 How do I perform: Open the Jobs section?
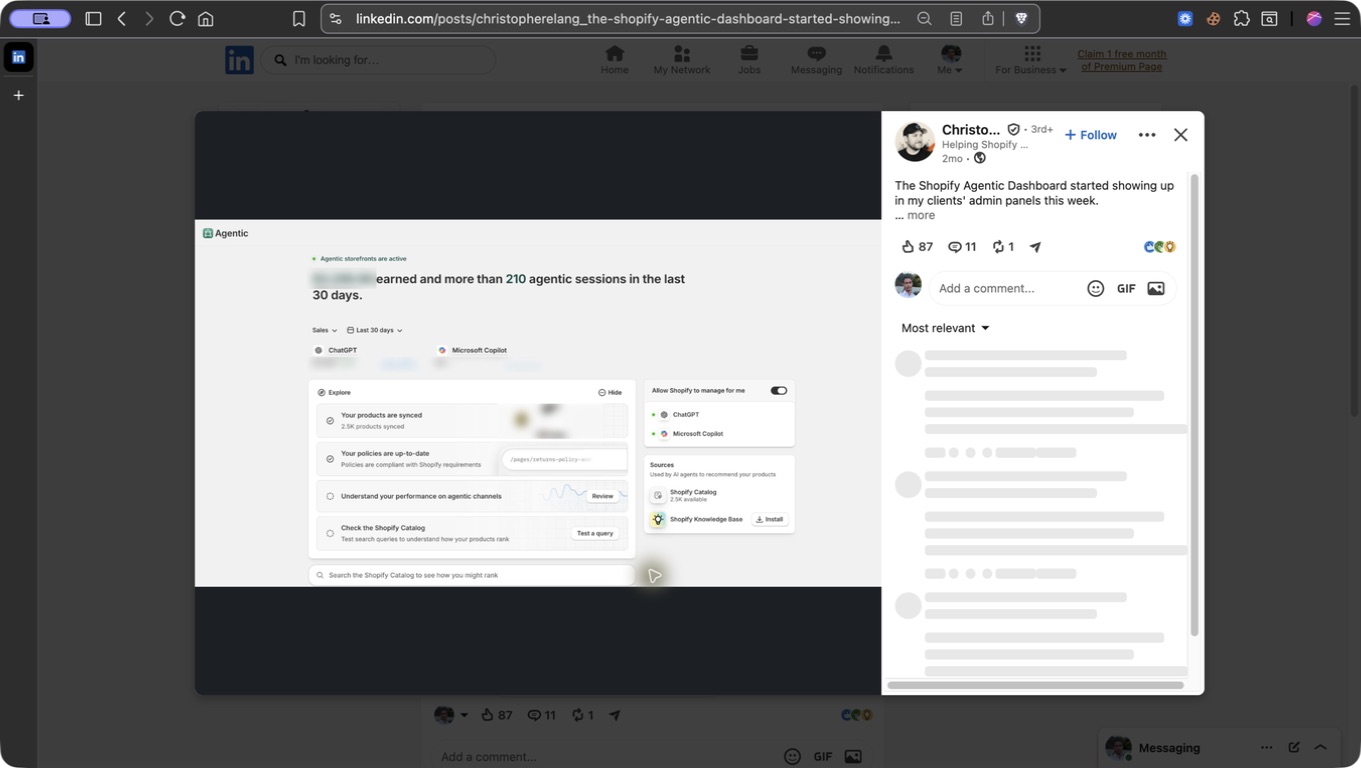(x=749, y=60)
